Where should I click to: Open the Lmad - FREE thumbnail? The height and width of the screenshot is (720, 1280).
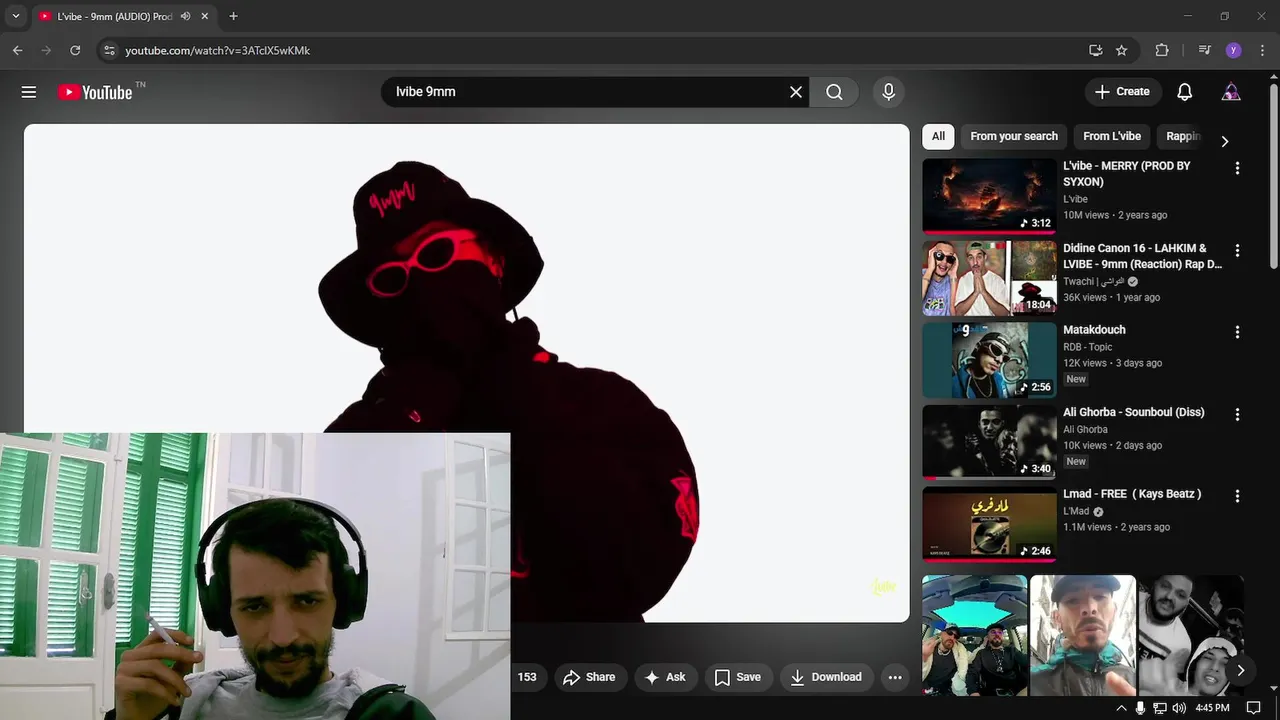[x=989, y=524]
